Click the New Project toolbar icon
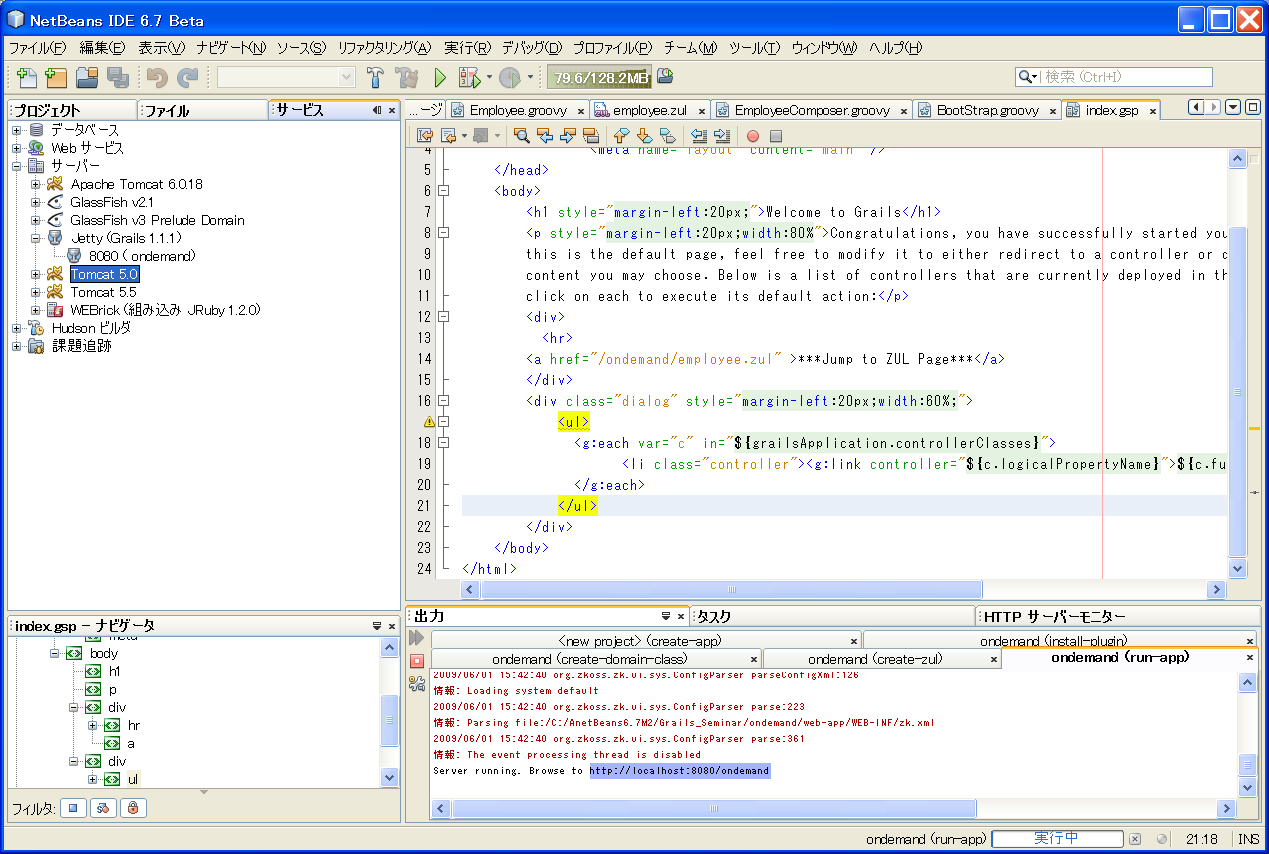The image size is (1269, 854). [x=56, y=77]
